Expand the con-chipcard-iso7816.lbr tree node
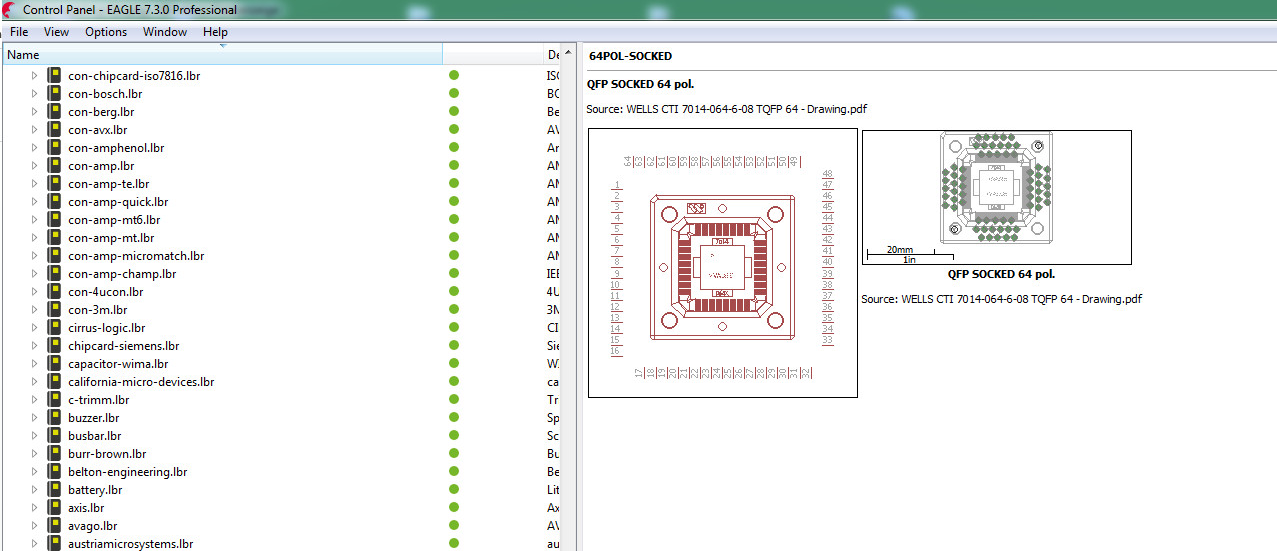Viewport: 1277px width, 551px height. (x=34, y=76)
